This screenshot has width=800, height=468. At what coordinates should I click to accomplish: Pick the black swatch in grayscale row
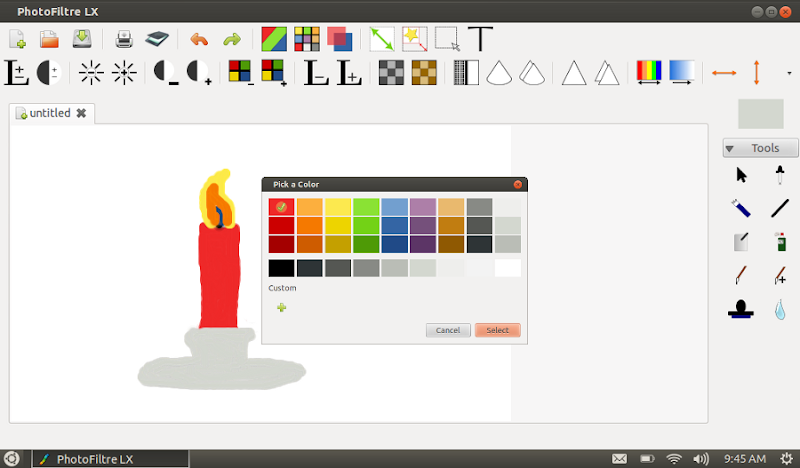click(x=281, y=268)
